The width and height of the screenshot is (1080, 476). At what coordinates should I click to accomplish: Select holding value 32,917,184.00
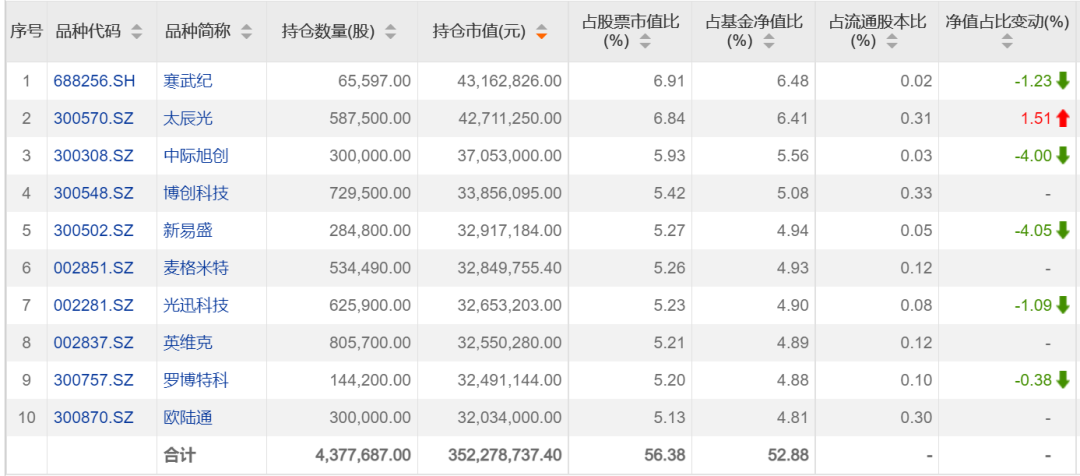509,231
